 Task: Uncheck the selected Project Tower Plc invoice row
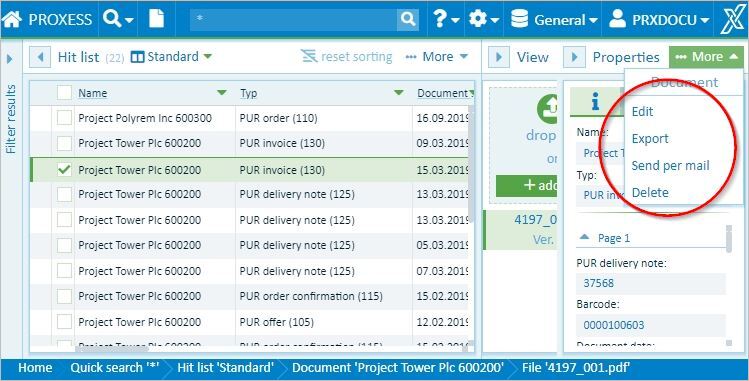[x=64, y=169]
